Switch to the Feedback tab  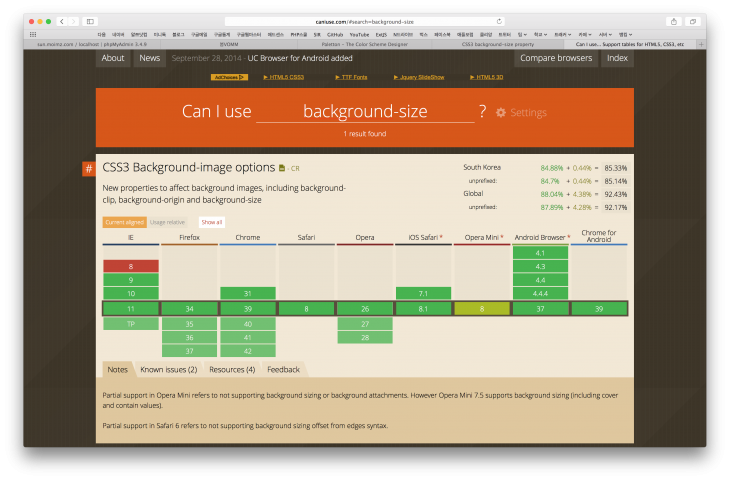(283, 369)
